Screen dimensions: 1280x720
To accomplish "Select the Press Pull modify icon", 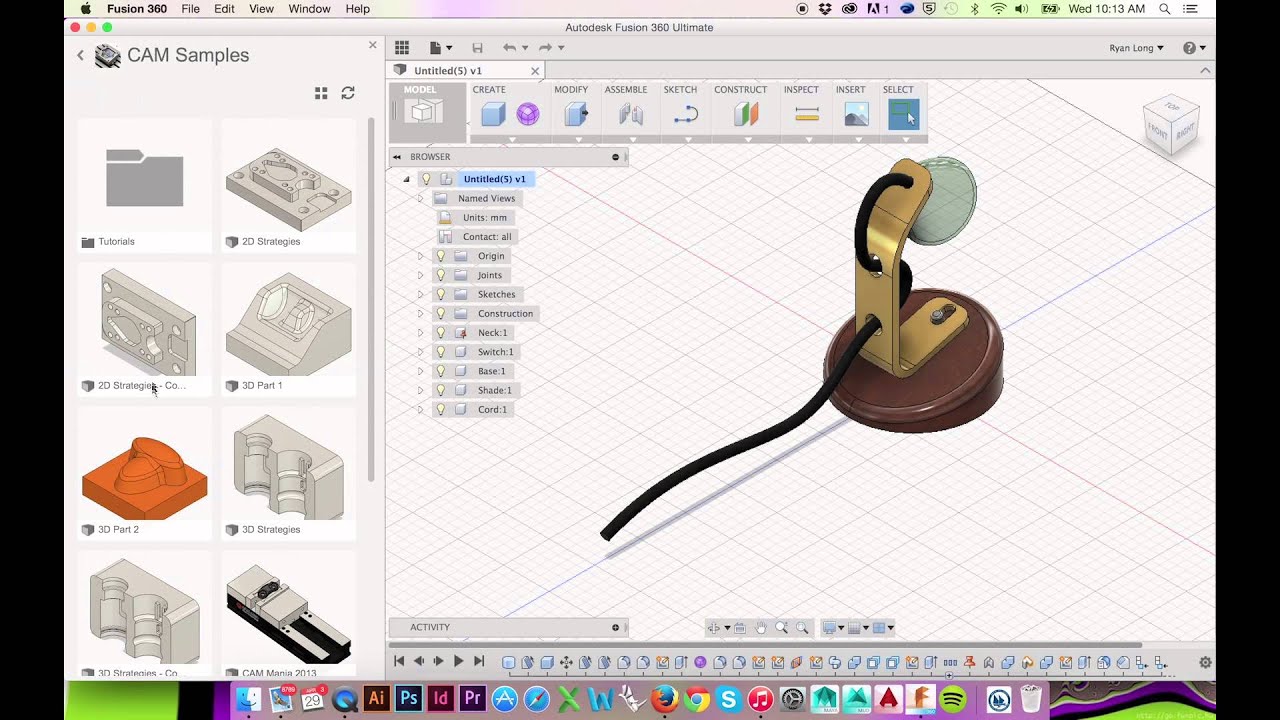I will click(x=576, y=114).
